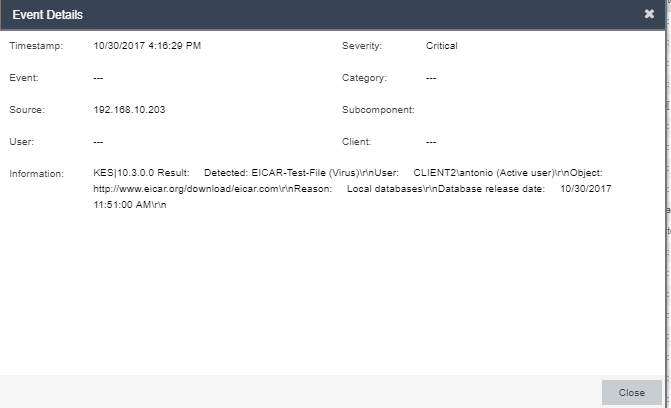671x408 pixels.
Task: Click the Critical severity value
Action: (x=442, y=46)
